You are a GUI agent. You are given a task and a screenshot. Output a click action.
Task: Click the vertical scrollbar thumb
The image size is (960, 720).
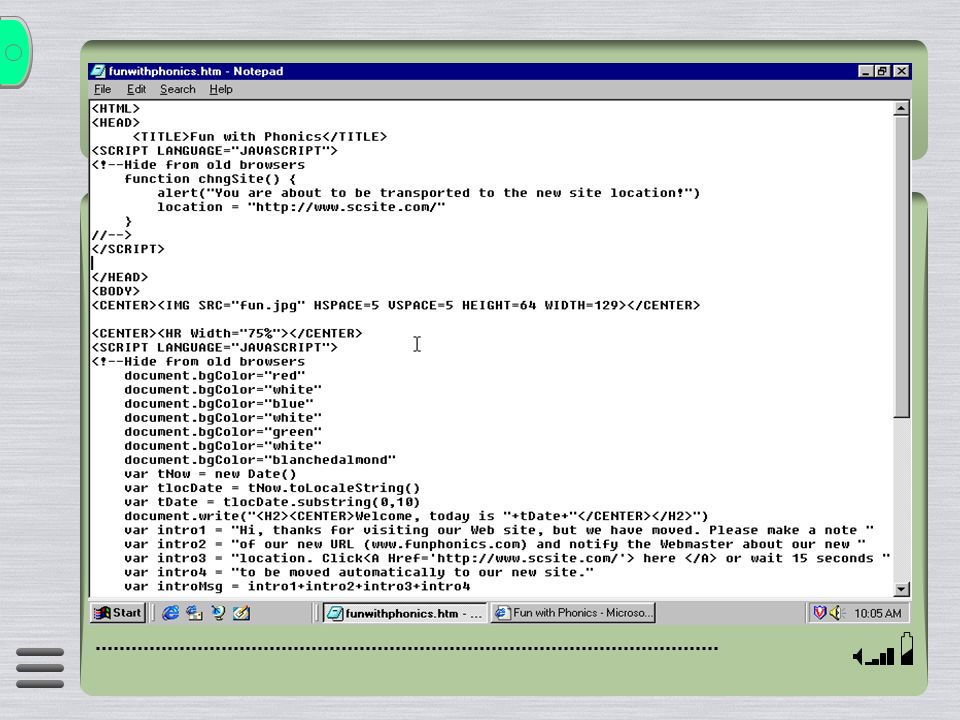coord(901,267)
